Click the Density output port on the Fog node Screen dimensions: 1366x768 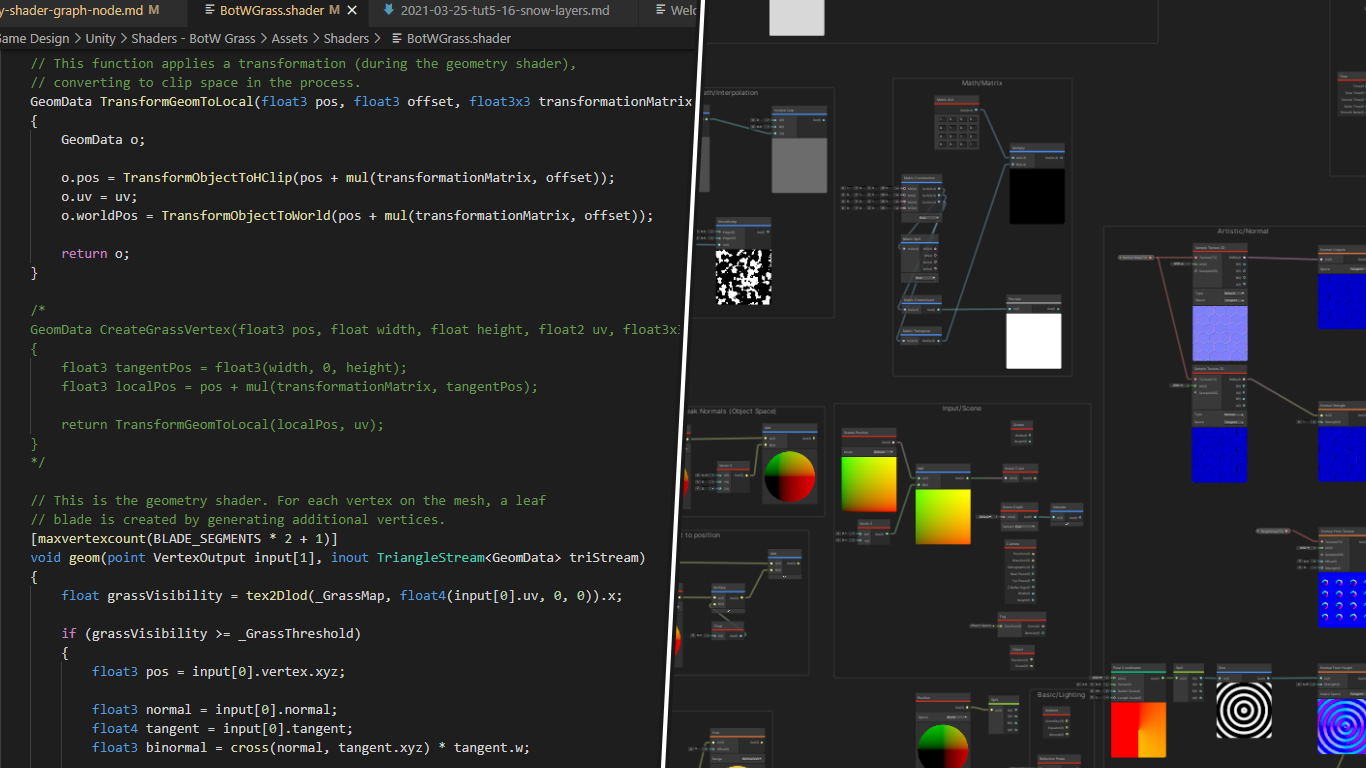(x=1042, y=632)
